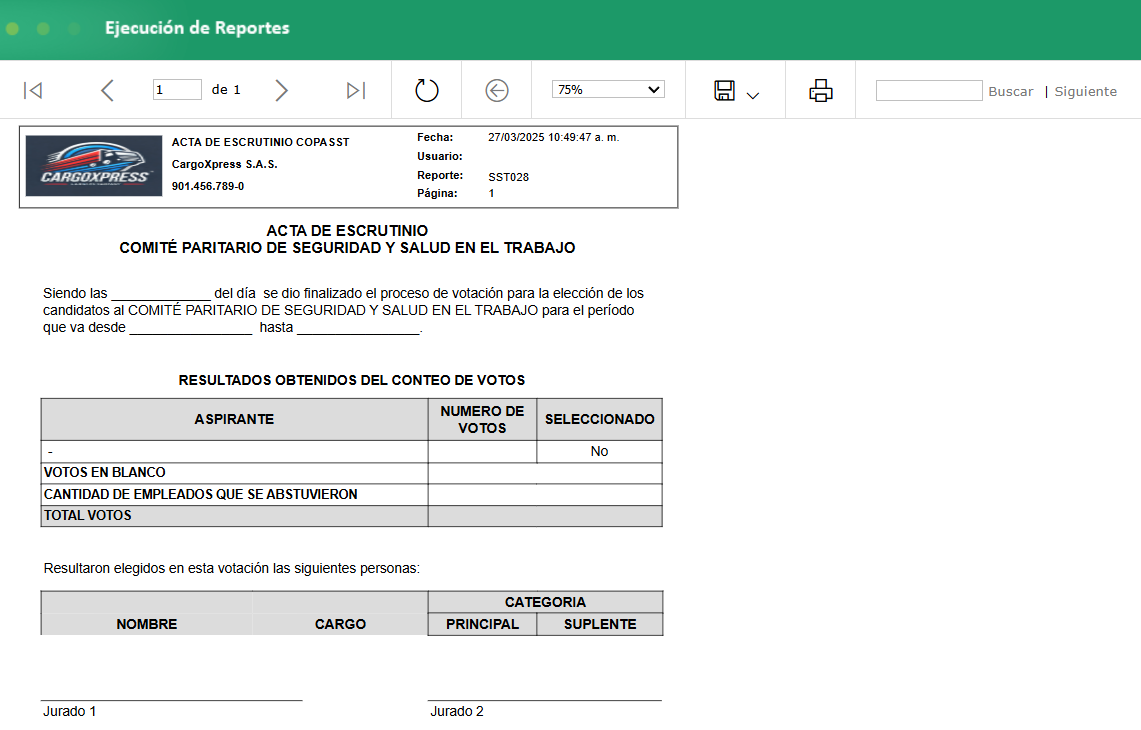The height and width of the screenshot is (730, 1141).
Task: Go to the previous page
Action: click(107, 90)
